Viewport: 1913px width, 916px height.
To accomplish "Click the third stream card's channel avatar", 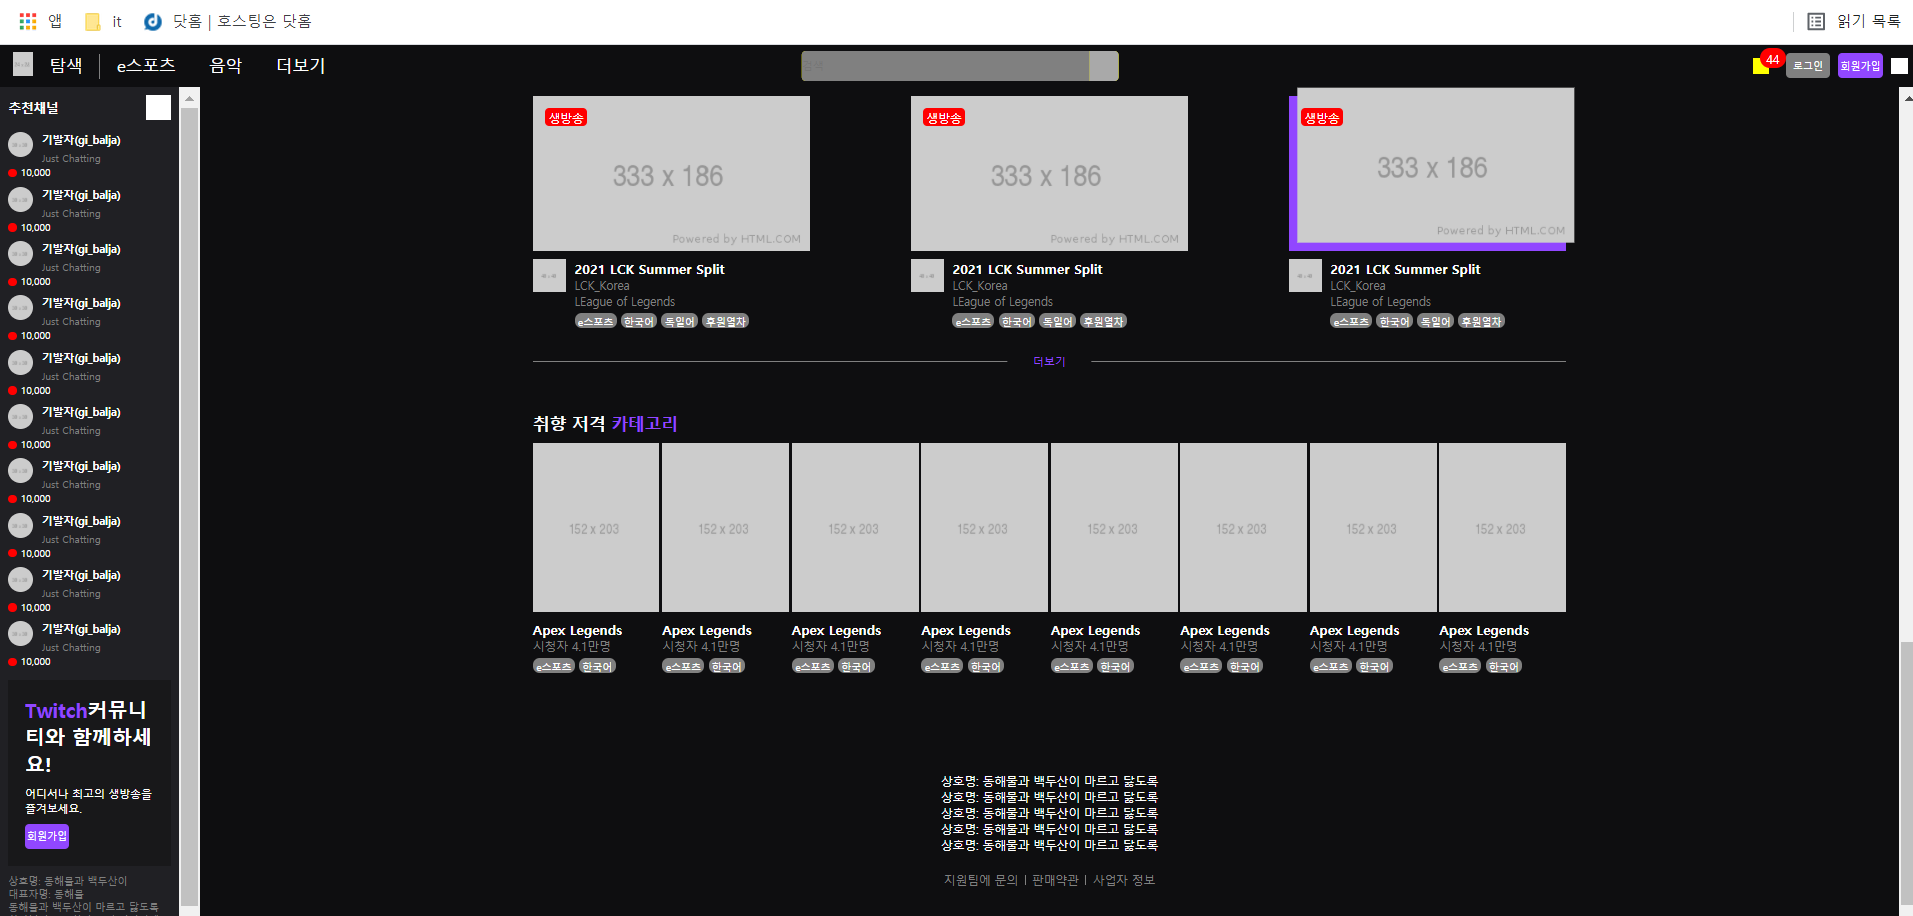I will coord(1305,276).
